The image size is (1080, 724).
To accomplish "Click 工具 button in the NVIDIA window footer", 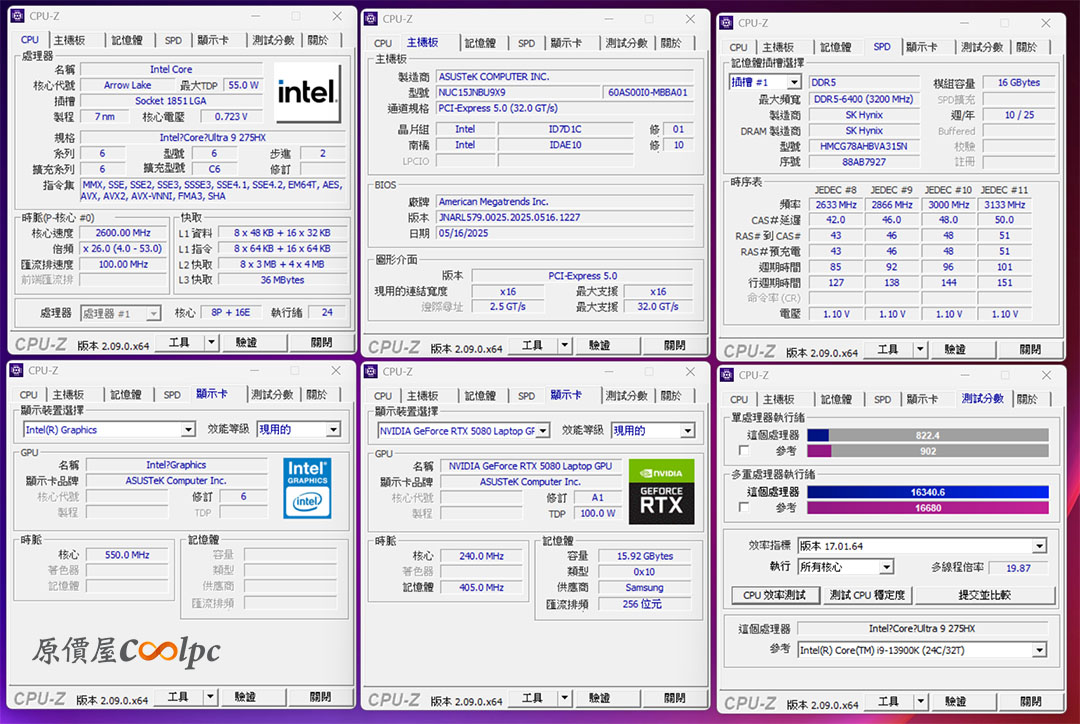I will (532, 698).
